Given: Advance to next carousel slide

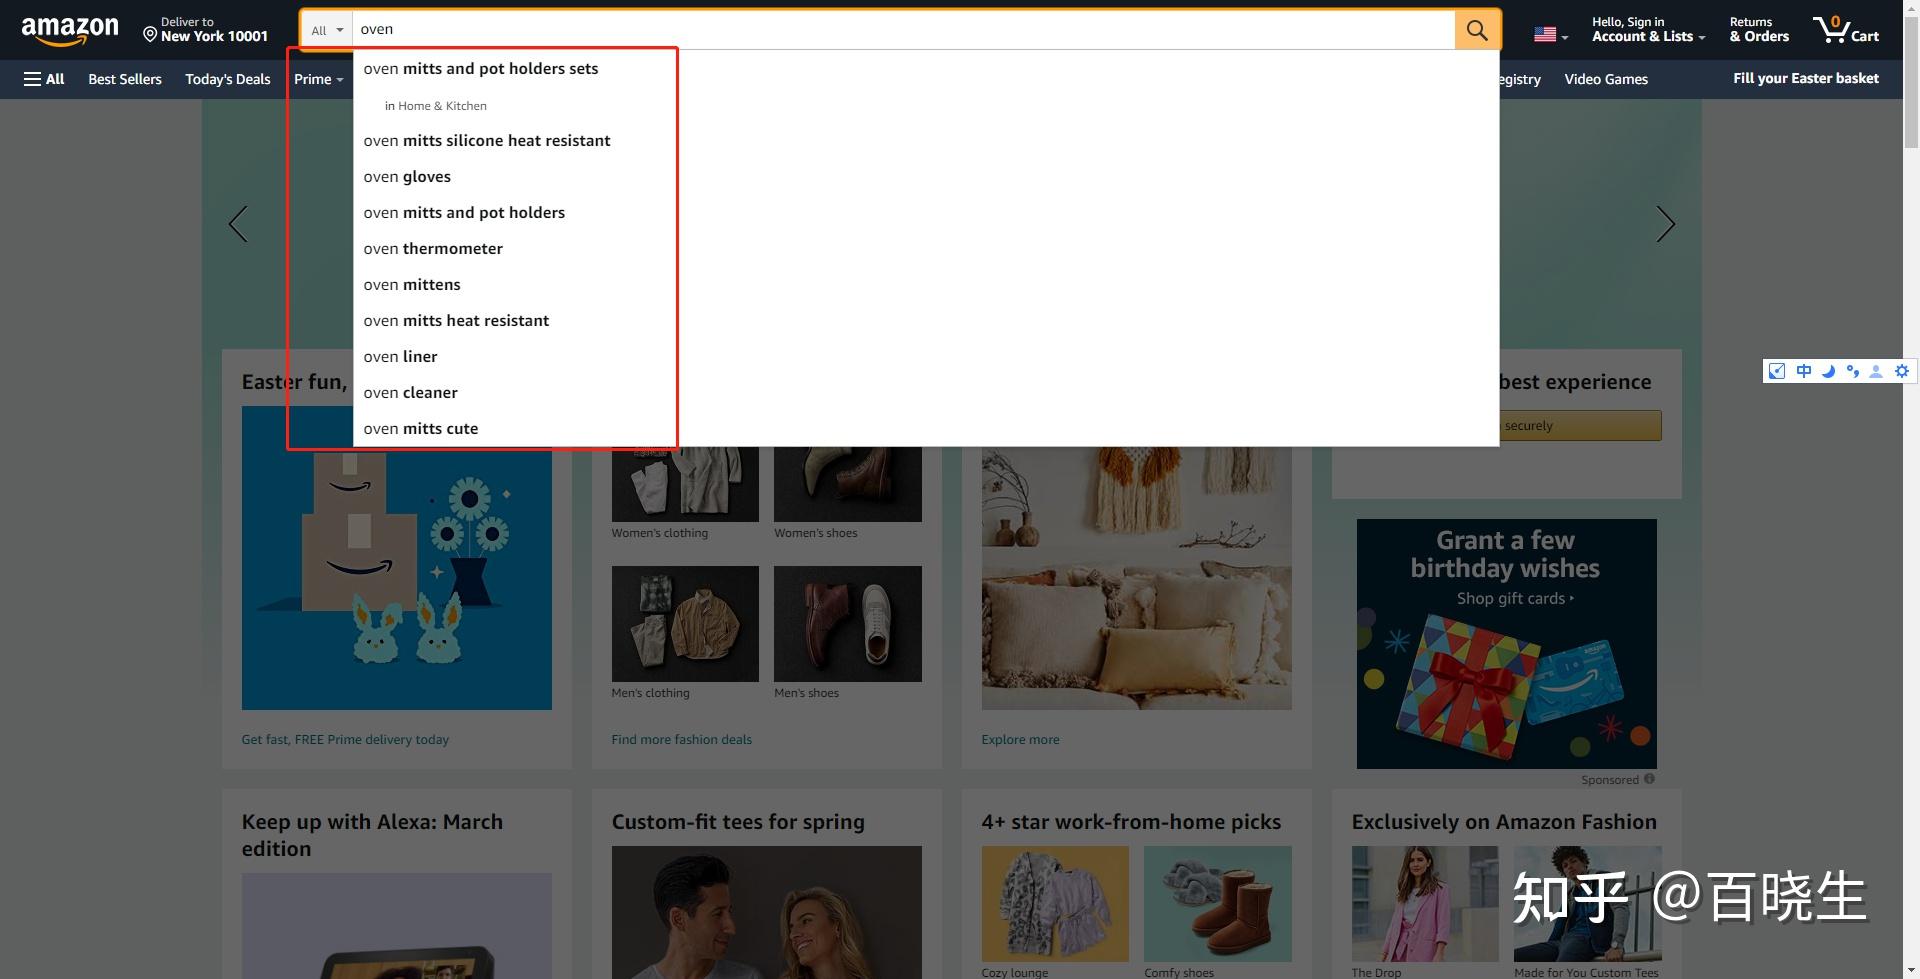Looking at the screenshot, I should click(x=1665, y=224).
